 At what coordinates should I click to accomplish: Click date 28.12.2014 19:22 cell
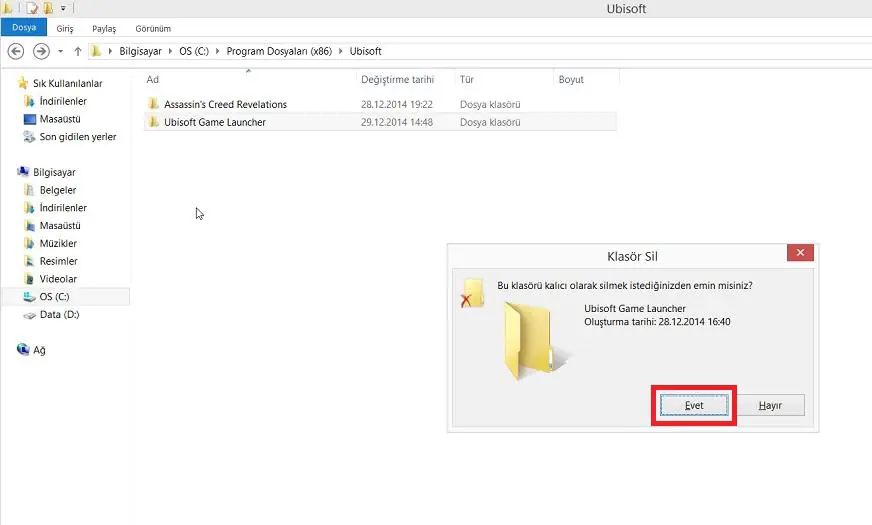(397, 105)
